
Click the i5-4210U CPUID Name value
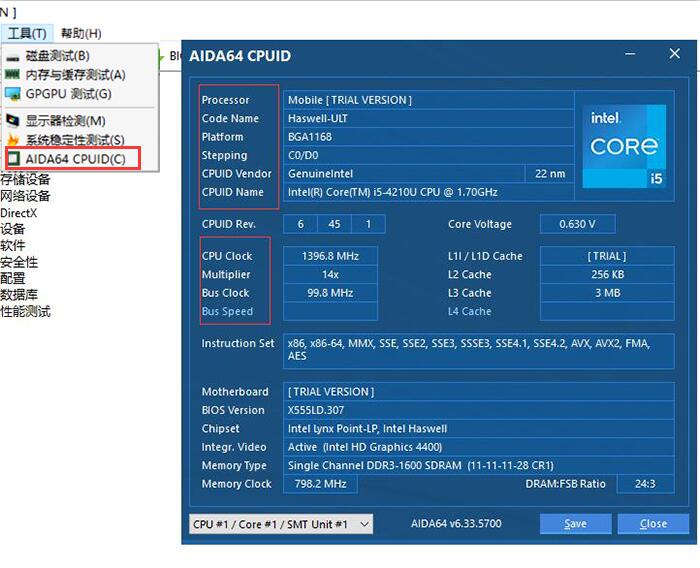[x=429, y=192]
